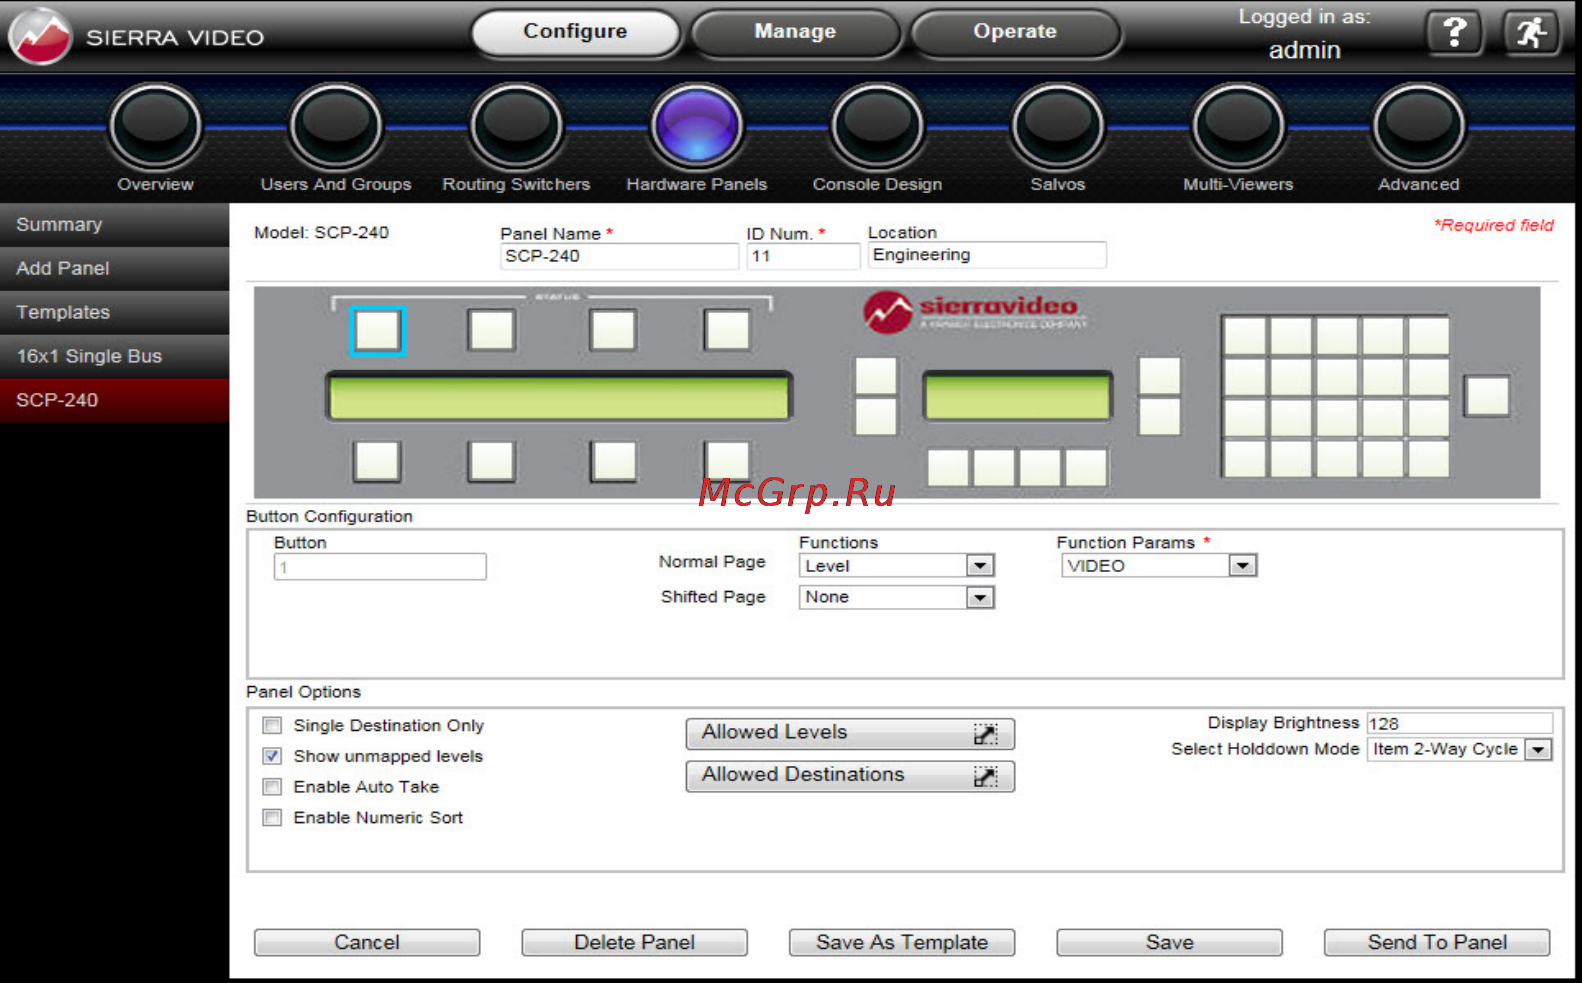Click the Button number field

(x=380, y=567)
